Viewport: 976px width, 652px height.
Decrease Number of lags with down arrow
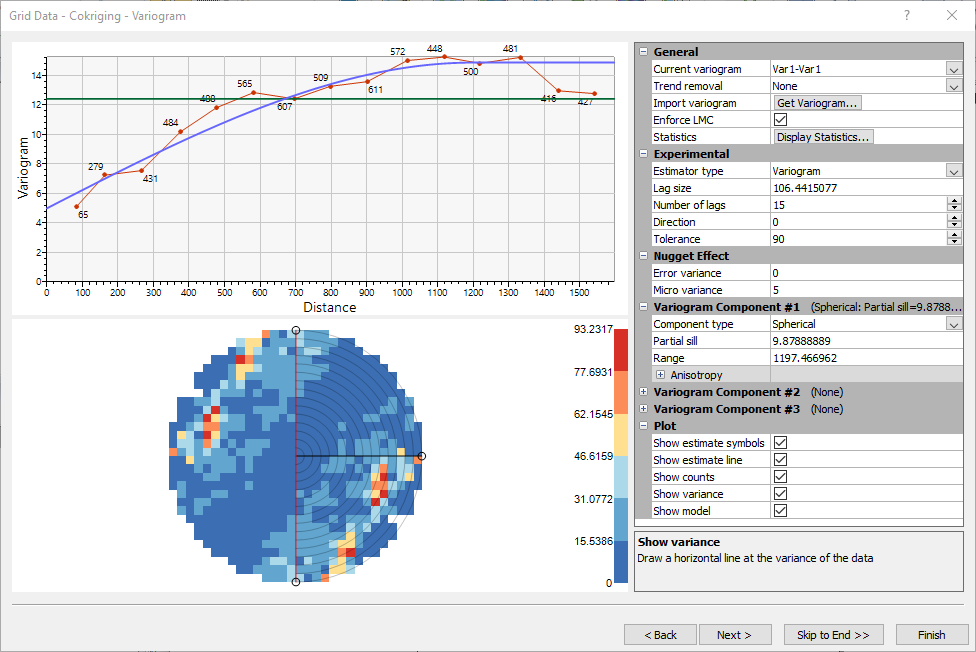(x=954, y=209)
